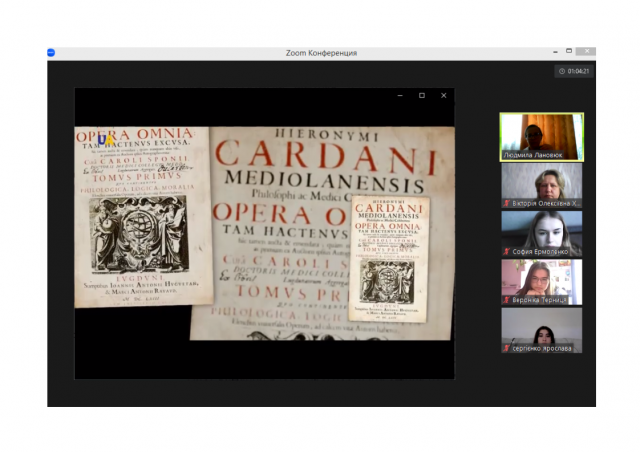Maximize the shared presentation window
The image size is (640, 452).
(422, 96)
